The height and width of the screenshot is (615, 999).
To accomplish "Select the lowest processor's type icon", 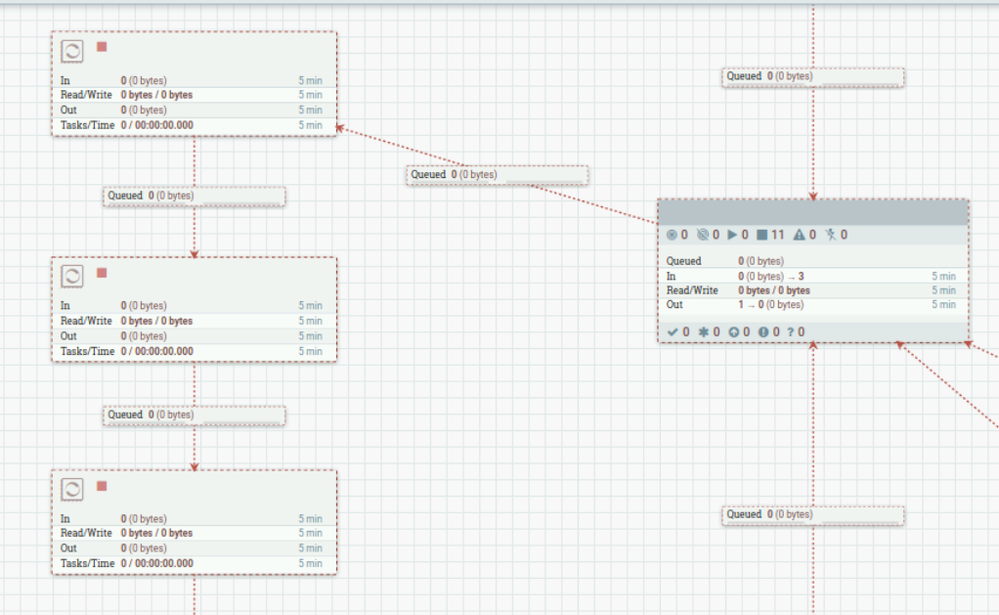I will [x=72, y=489].
